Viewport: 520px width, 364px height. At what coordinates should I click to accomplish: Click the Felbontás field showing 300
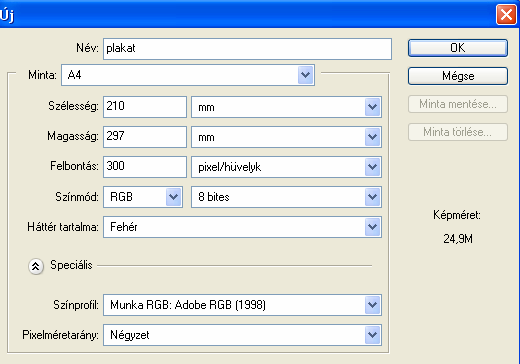pos(145,167)
